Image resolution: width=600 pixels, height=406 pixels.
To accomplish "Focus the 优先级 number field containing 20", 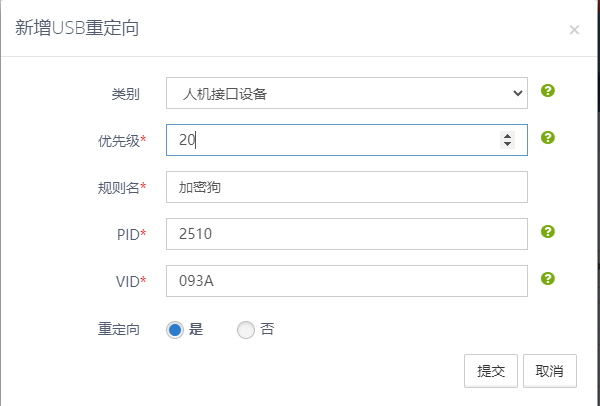I will tap(330, 141).
